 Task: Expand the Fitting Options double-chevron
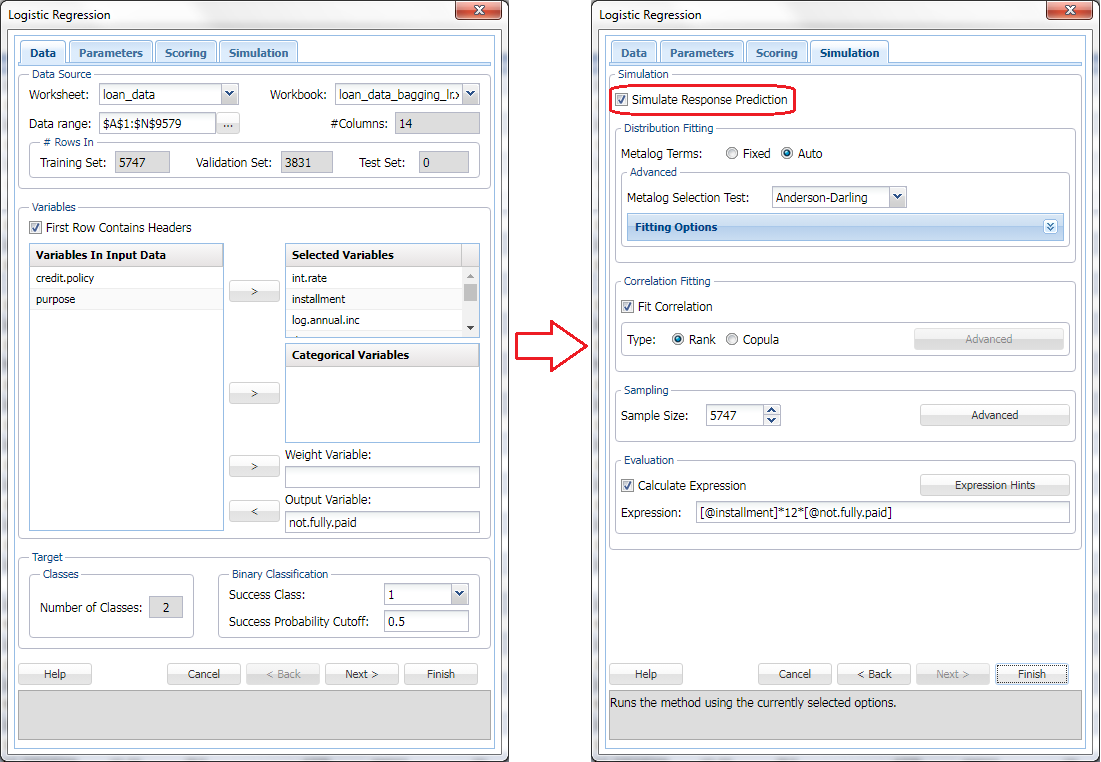tap(1050, 227)
